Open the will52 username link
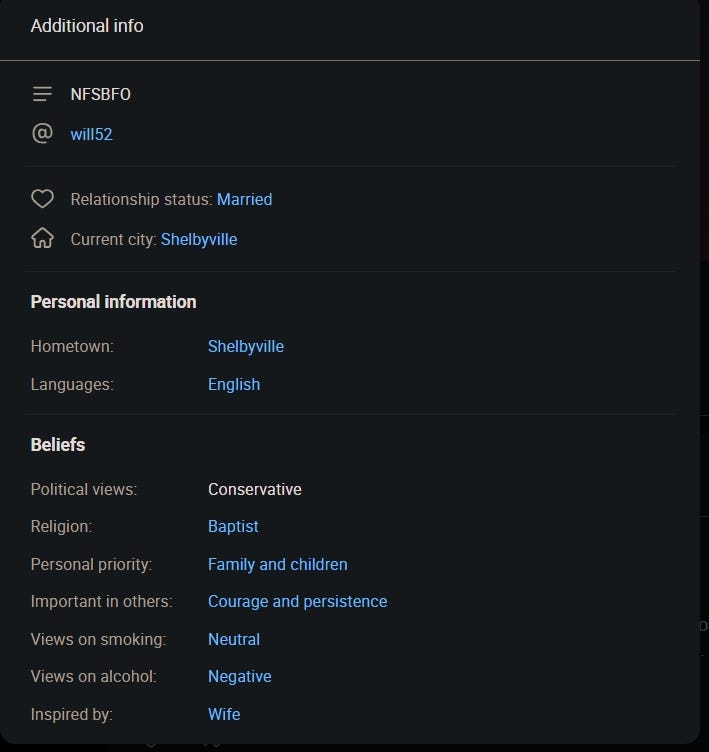 click(91, 134)
